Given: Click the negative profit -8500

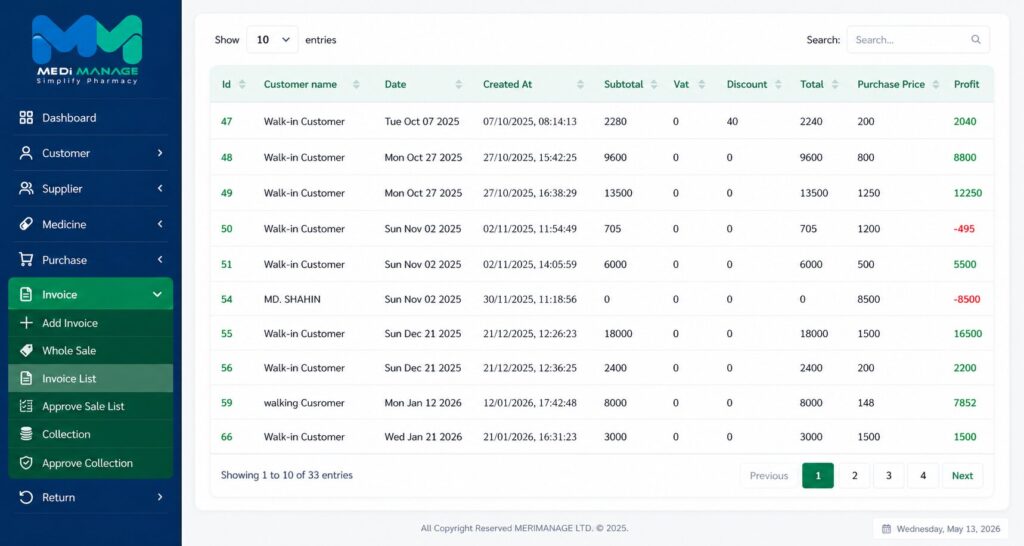Looking at the screenshot, I should [967, 299].
